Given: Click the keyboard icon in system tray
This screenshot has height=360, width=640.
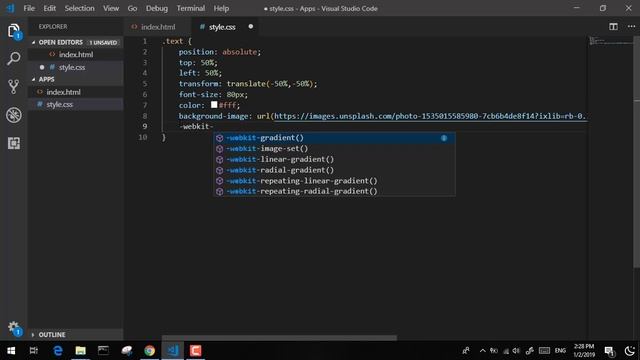Looking at the screenshot, I should tap(544, 351).
